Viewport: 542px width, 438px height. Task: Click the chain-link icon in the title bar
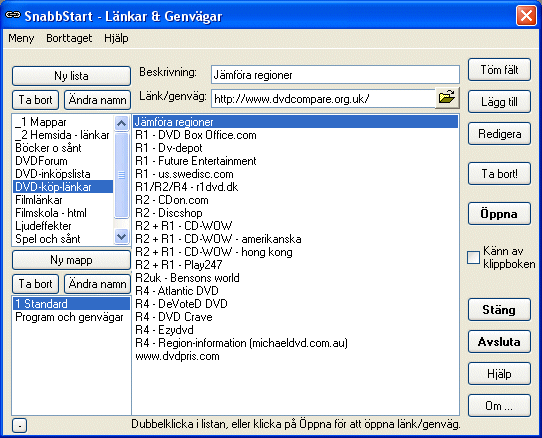(x=13, y=15)
